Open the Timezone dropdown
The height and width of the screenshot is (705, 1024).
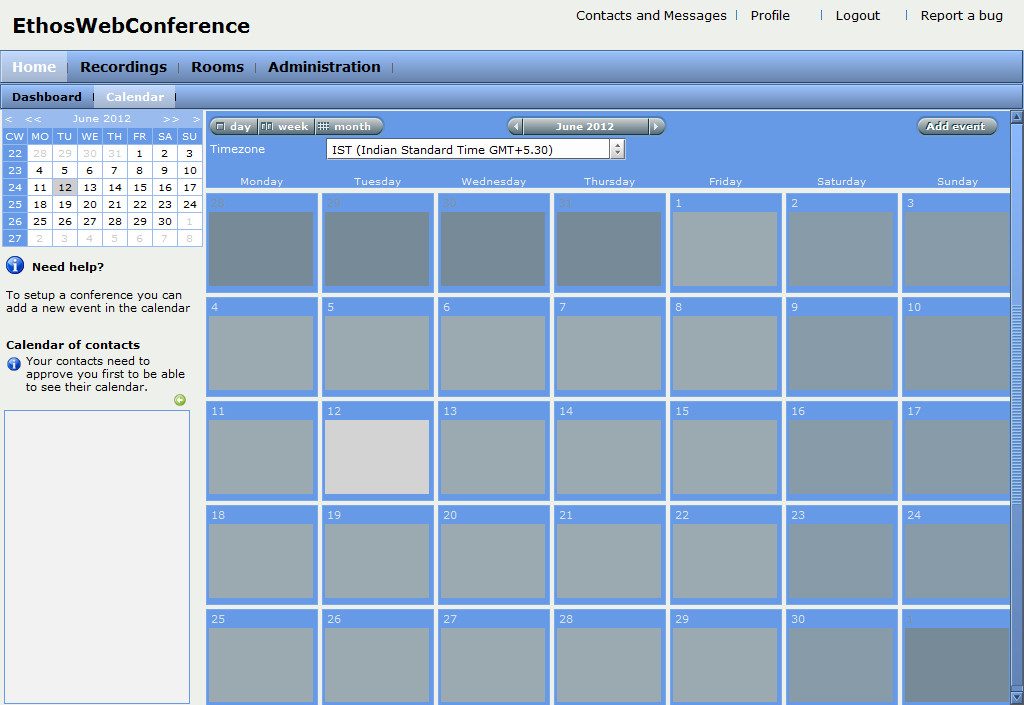(x=468, y=150)
